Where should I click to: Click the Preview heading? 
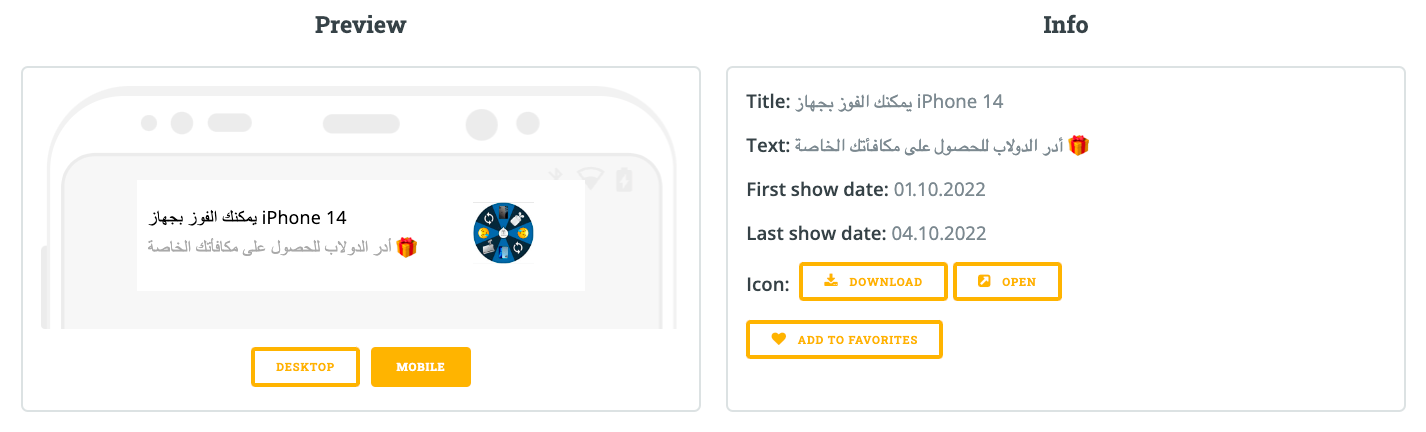[x=360, y=25]
